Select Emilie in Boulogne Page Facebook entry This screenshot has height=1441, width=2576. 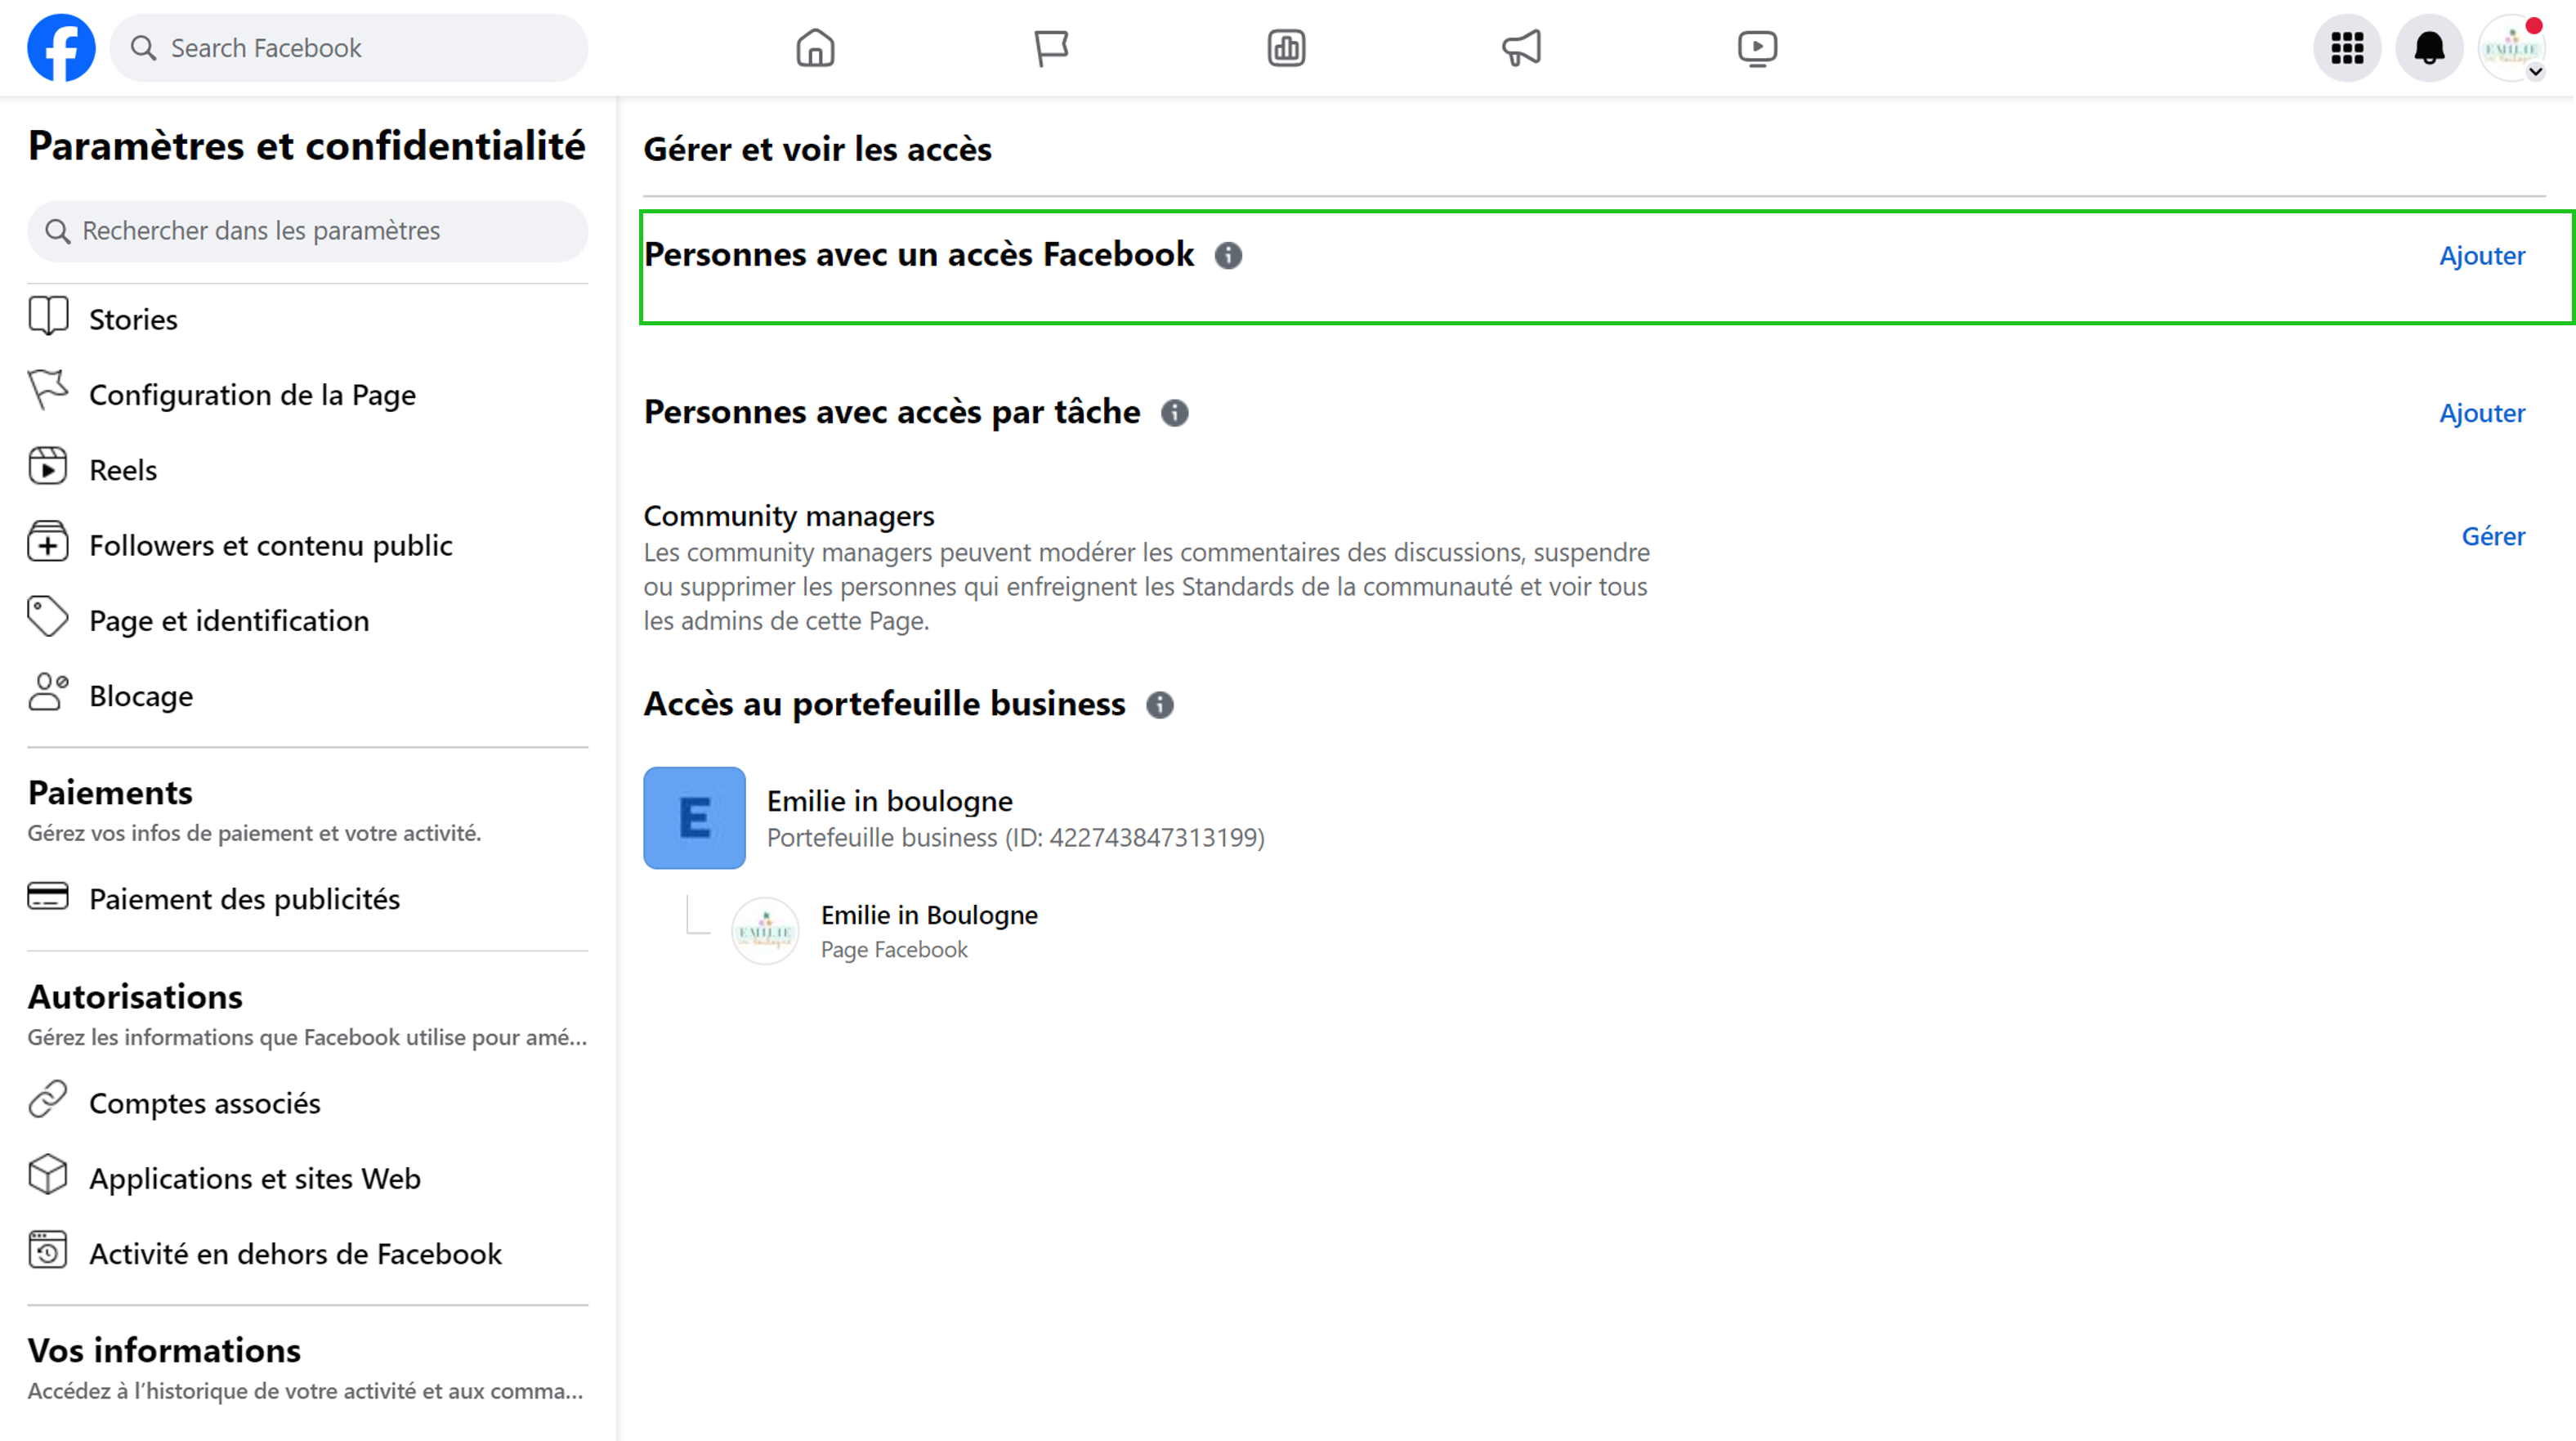tap(929, 931)
